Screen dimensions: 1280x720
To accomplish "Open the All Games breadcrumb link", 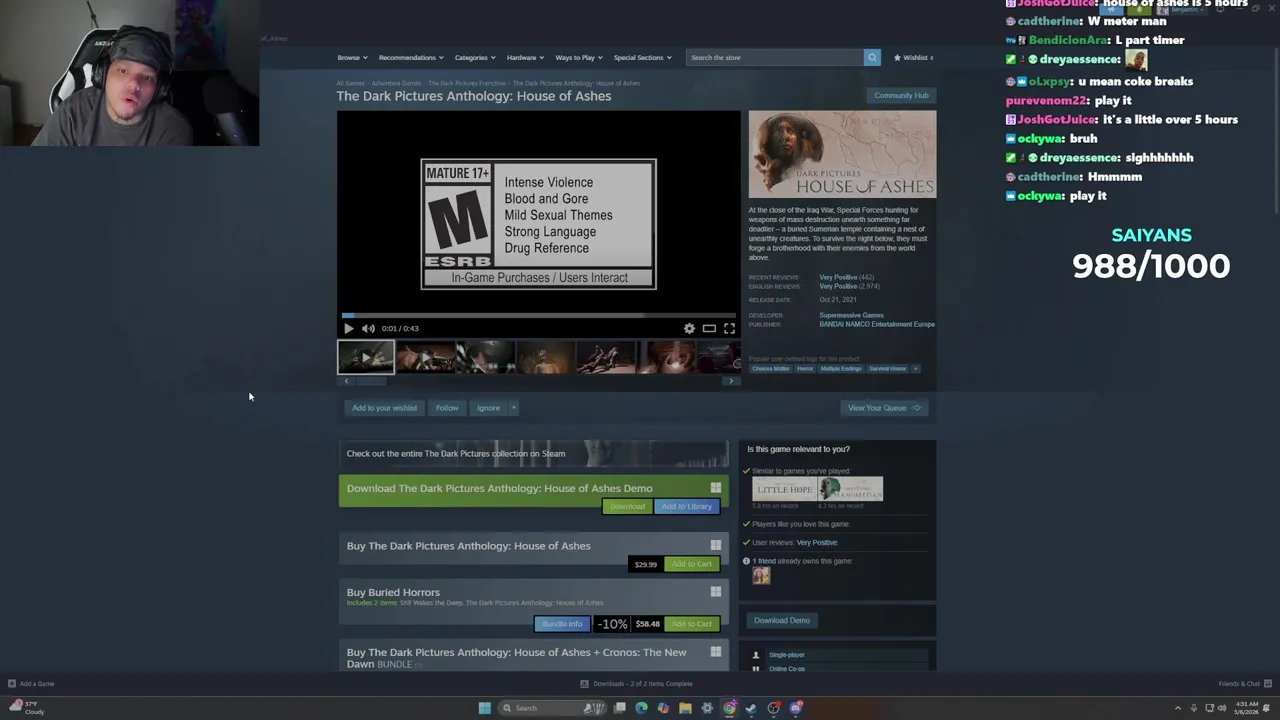I will coord(350,83).
